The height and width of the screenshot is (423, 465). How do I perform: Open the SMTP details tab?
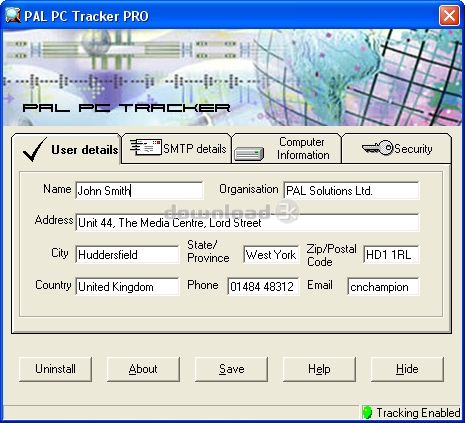tap(176, 148)
